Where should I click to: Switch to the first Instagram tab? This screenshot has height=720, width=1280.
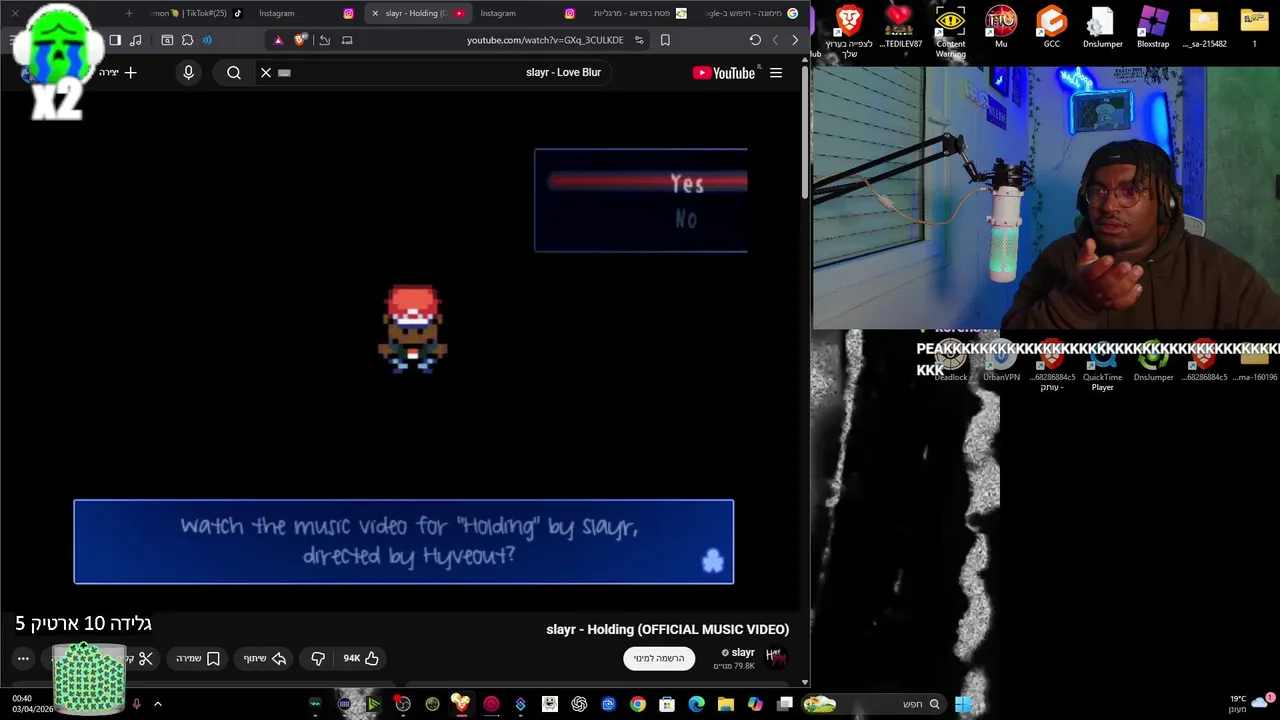click(305, 13)
